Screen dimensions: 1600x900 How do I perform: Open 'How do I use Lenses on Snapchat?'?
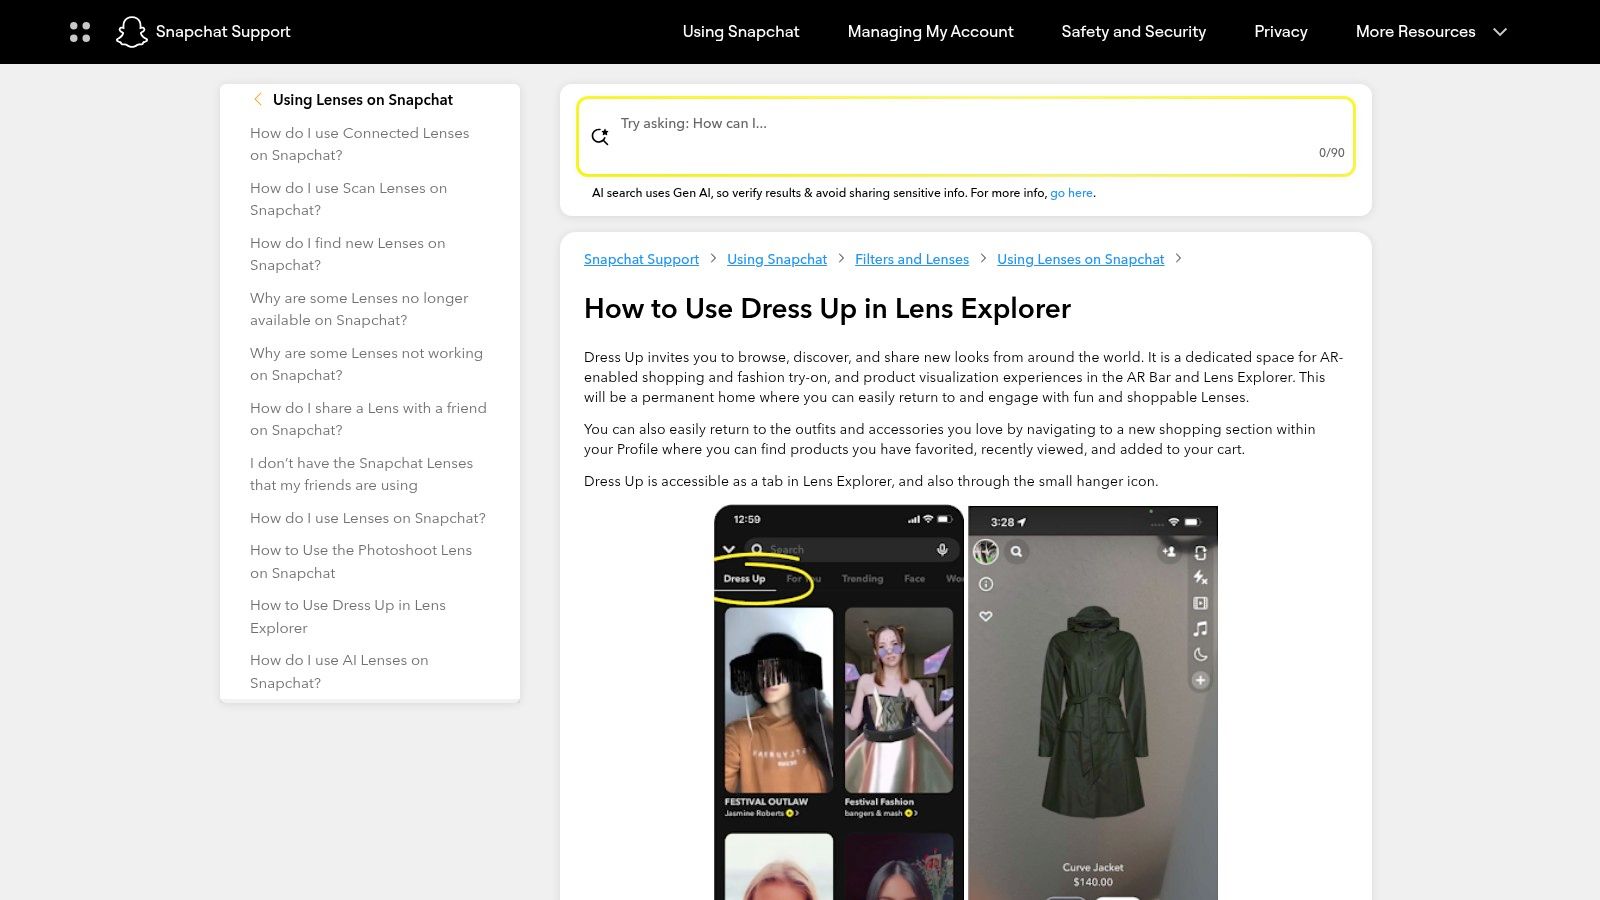tap(368, 518)
